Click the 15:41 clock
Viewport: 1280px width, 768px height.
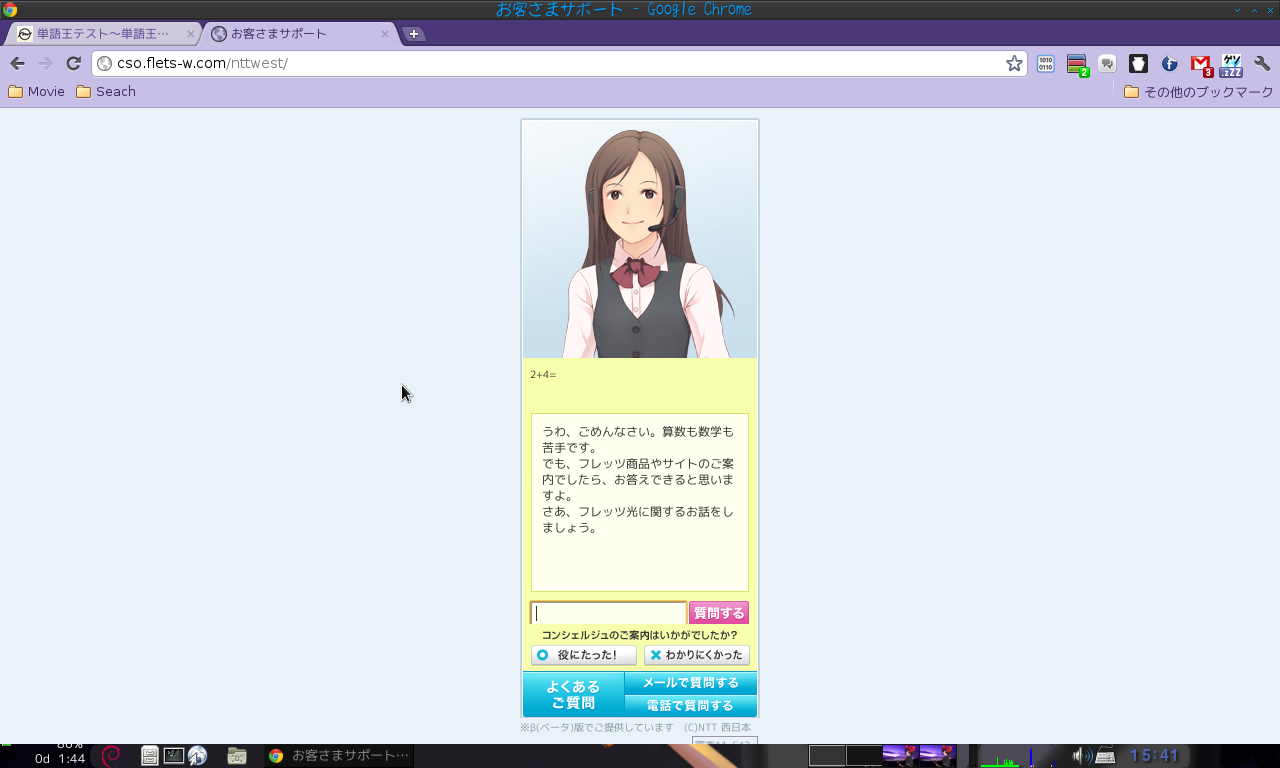pyautogui.click(x=1155, y=756)
